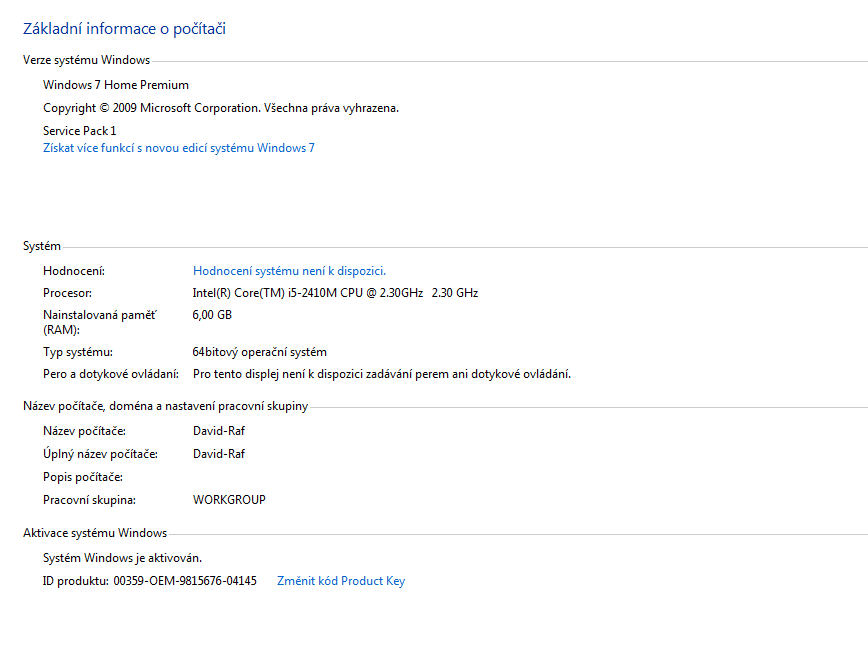Click the '64bitový operační systém' value
This screenshot has height=663, width=868.
259,352
